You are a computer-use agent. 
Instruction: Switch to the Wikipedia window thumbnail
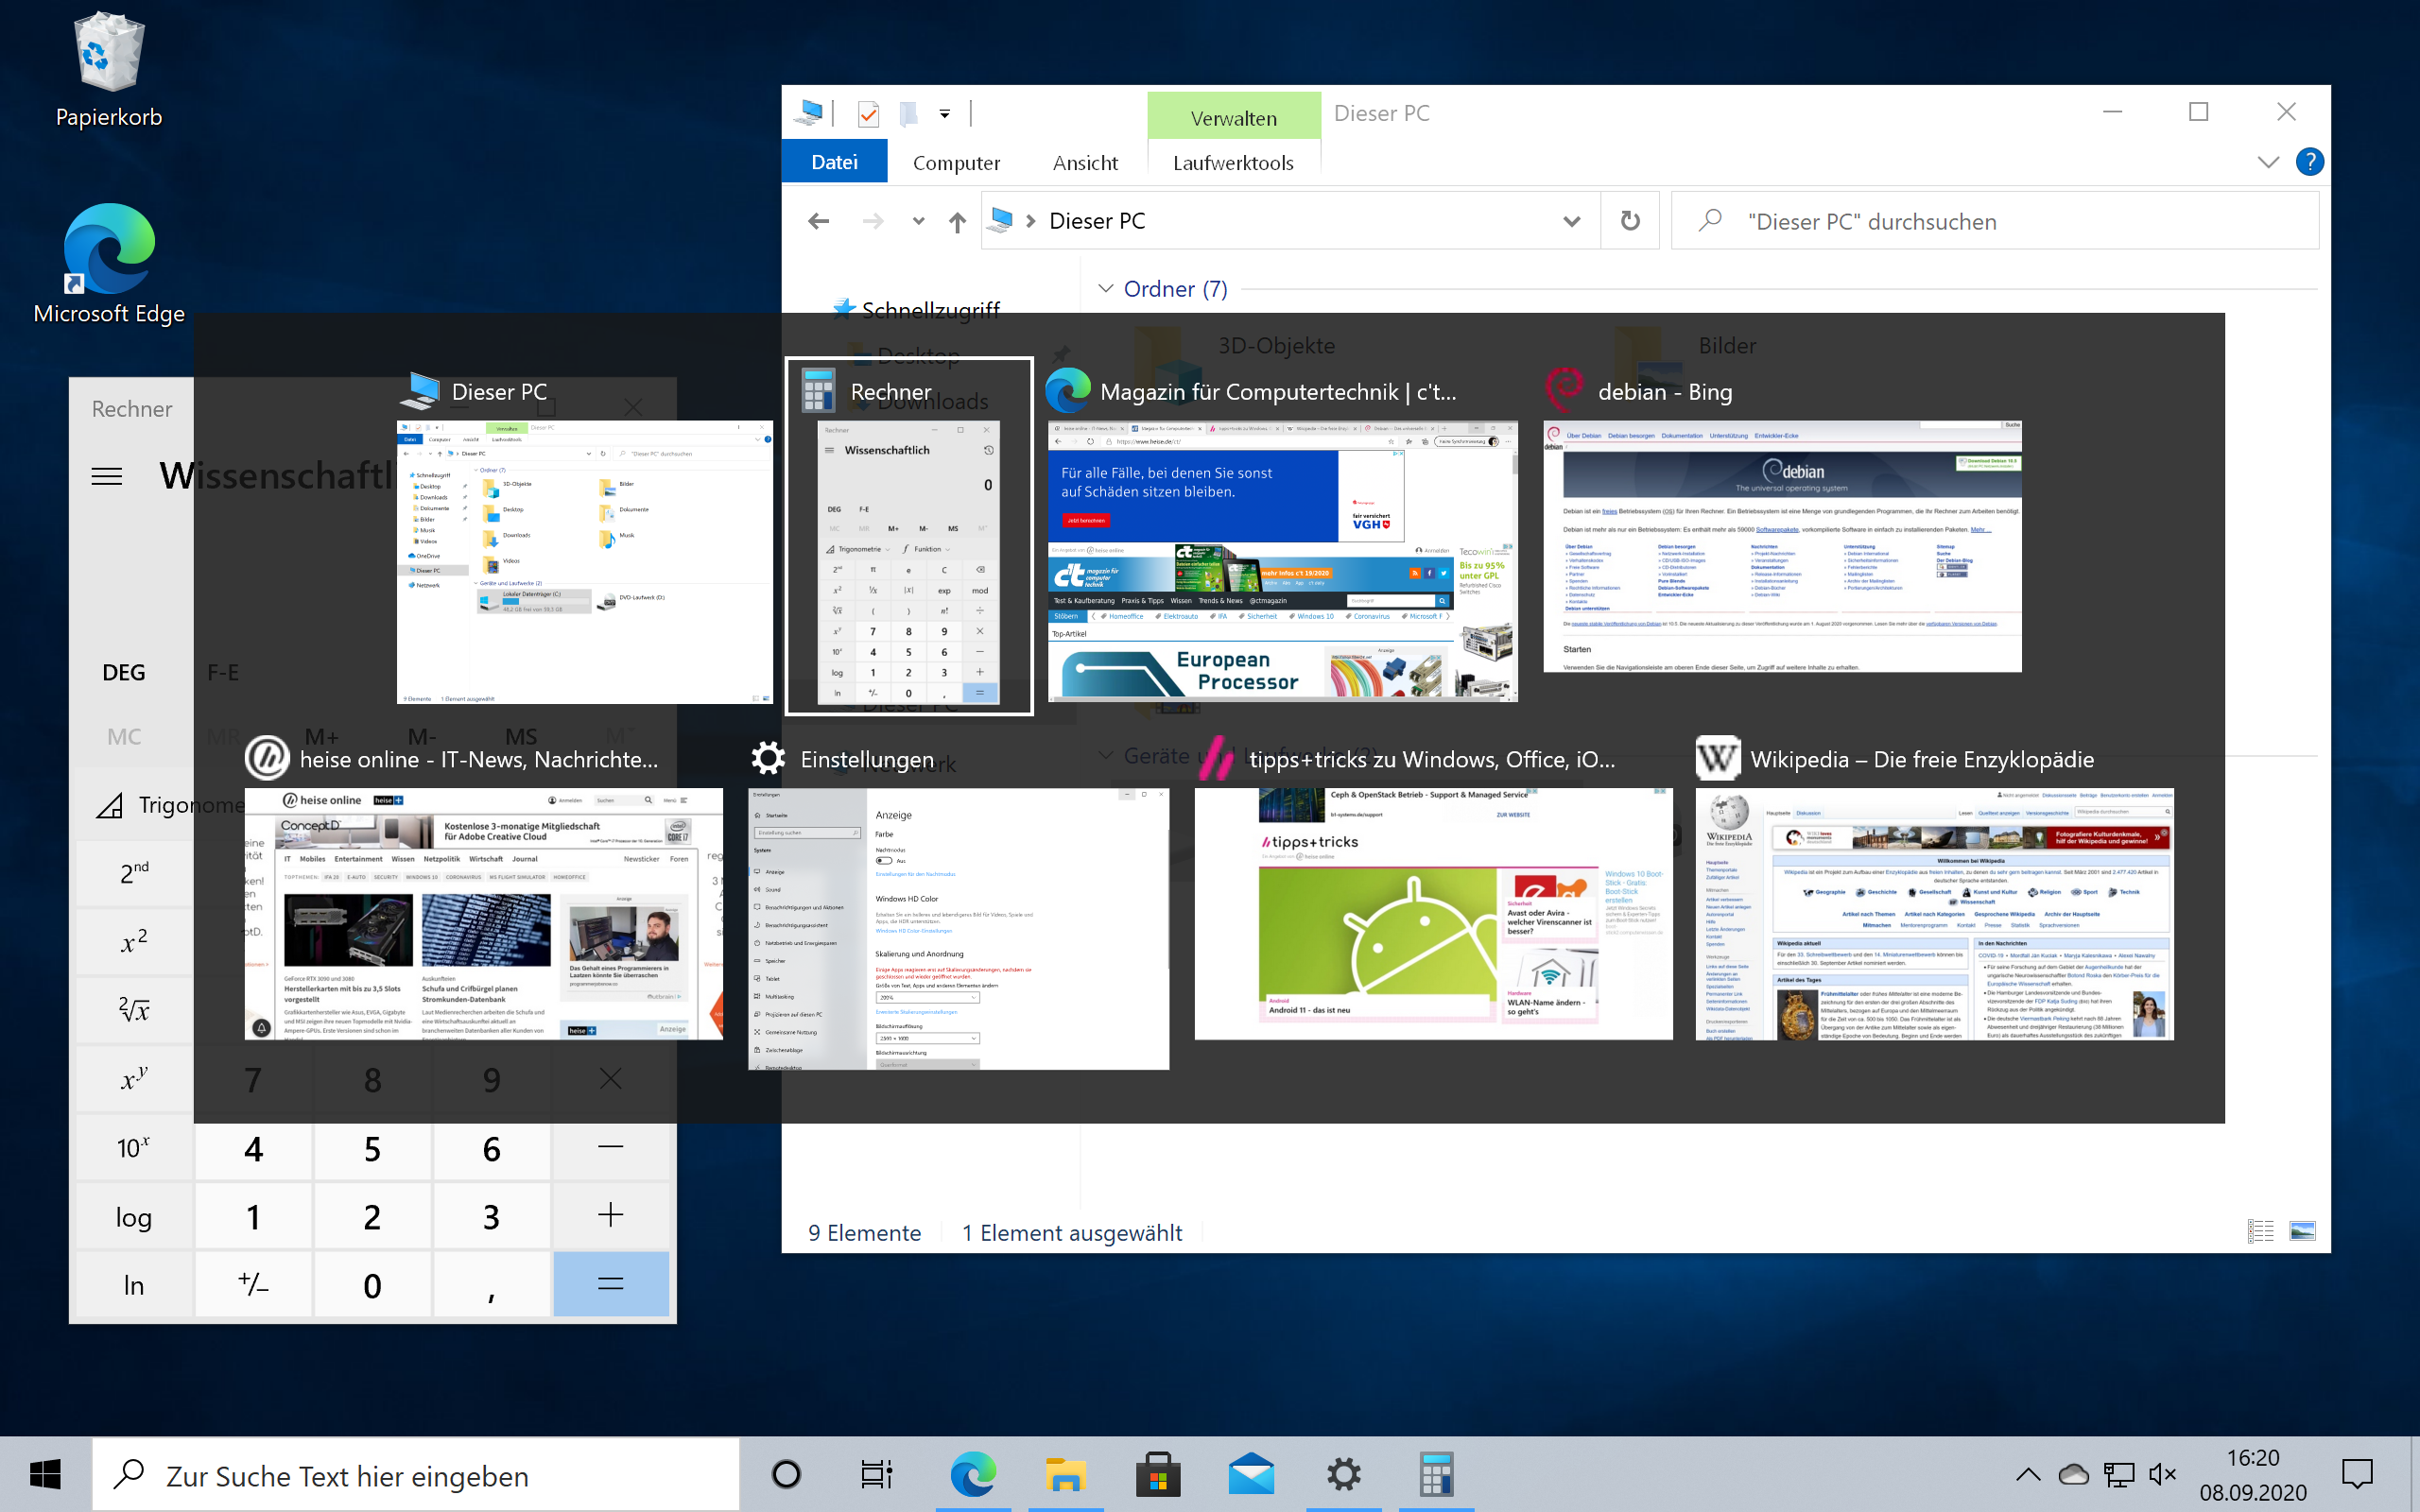coord(1934,913)
